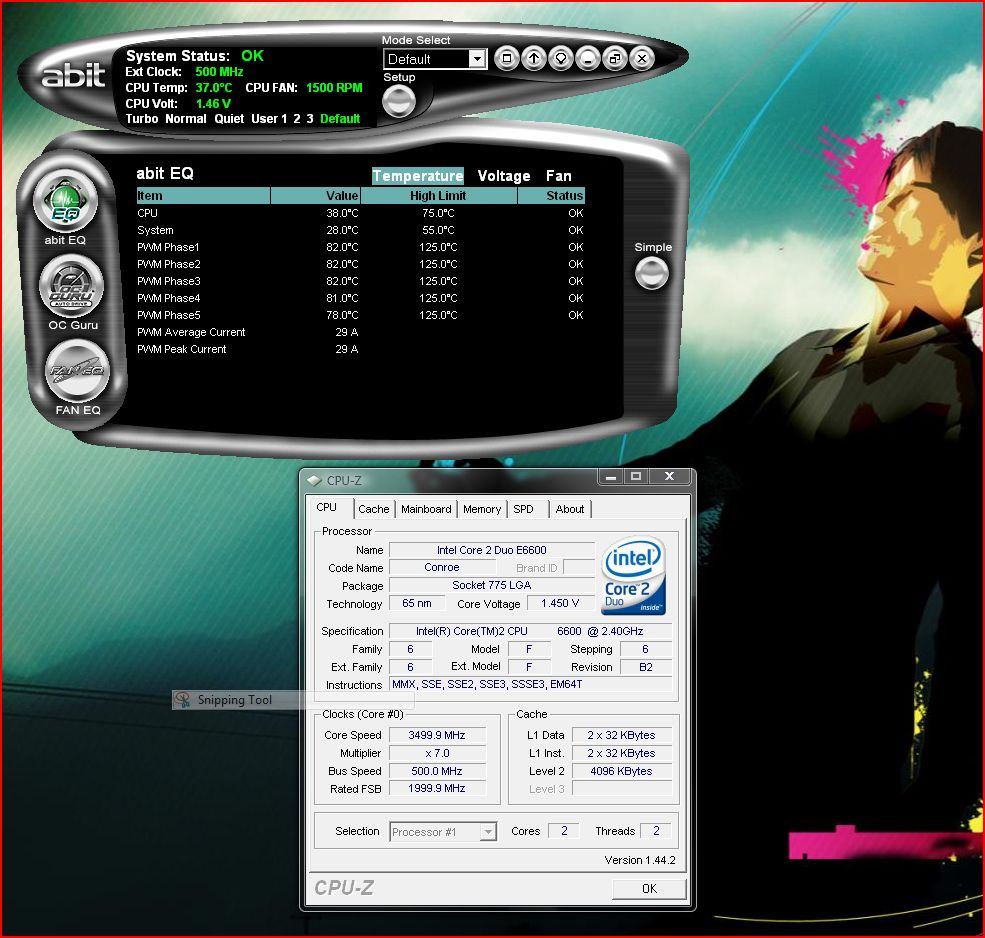Select the PWM Phase5 row
This screenshot has height=938, width=985.
click(361, 315)
